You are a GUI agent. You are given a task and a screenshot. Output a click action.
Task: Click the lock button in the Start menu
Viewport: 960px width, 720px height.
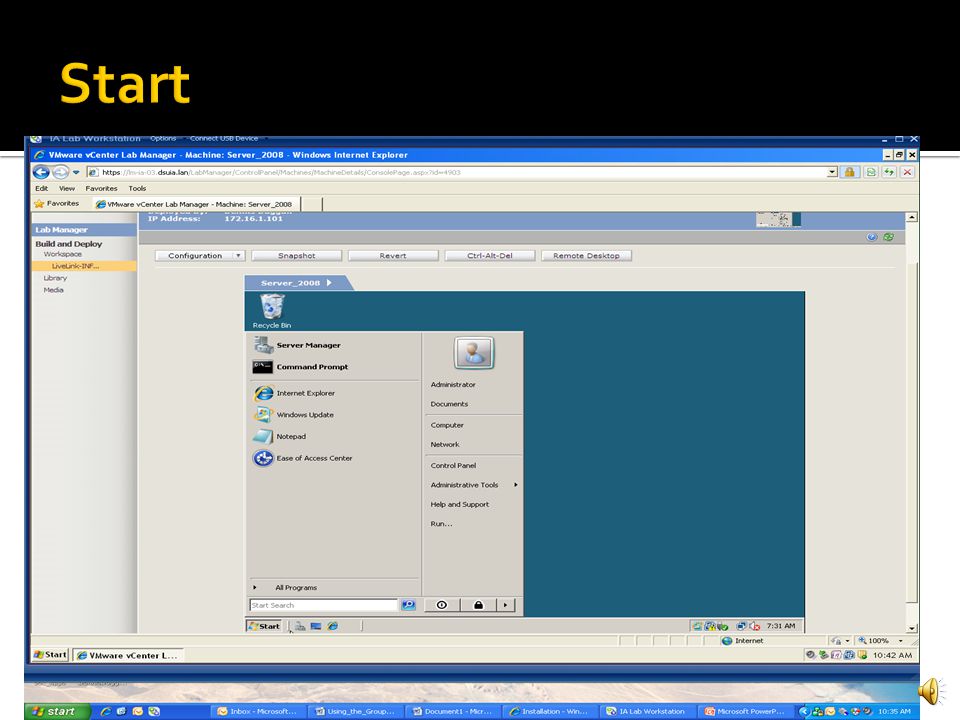click(478, 605)
